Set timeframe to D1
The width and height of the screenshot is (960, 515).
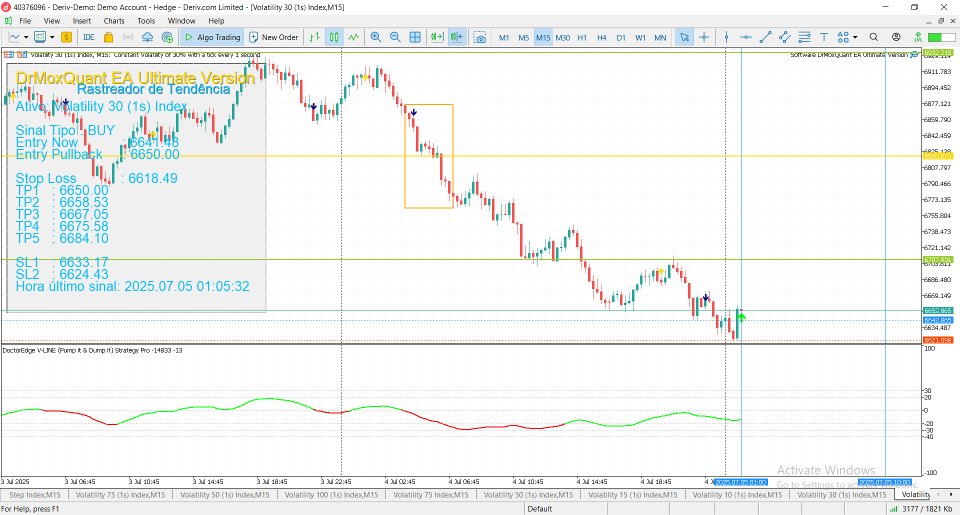(x=621, y=37)
